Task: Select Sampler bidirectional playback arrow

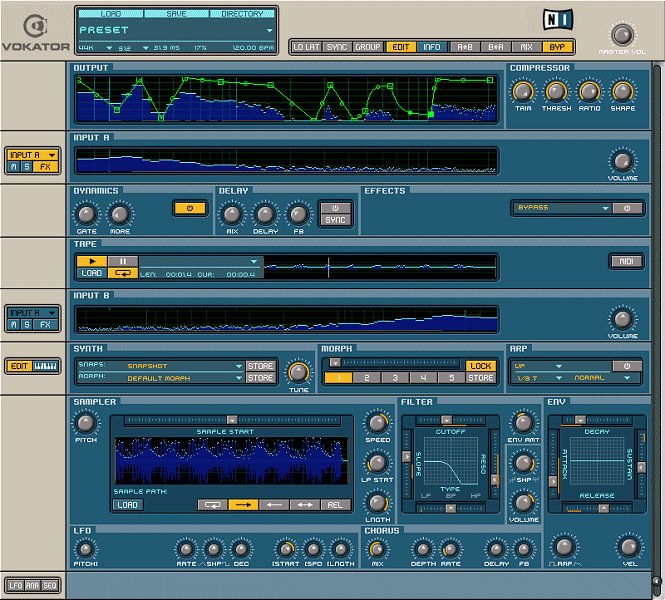Action: click(x=305, y=505)
